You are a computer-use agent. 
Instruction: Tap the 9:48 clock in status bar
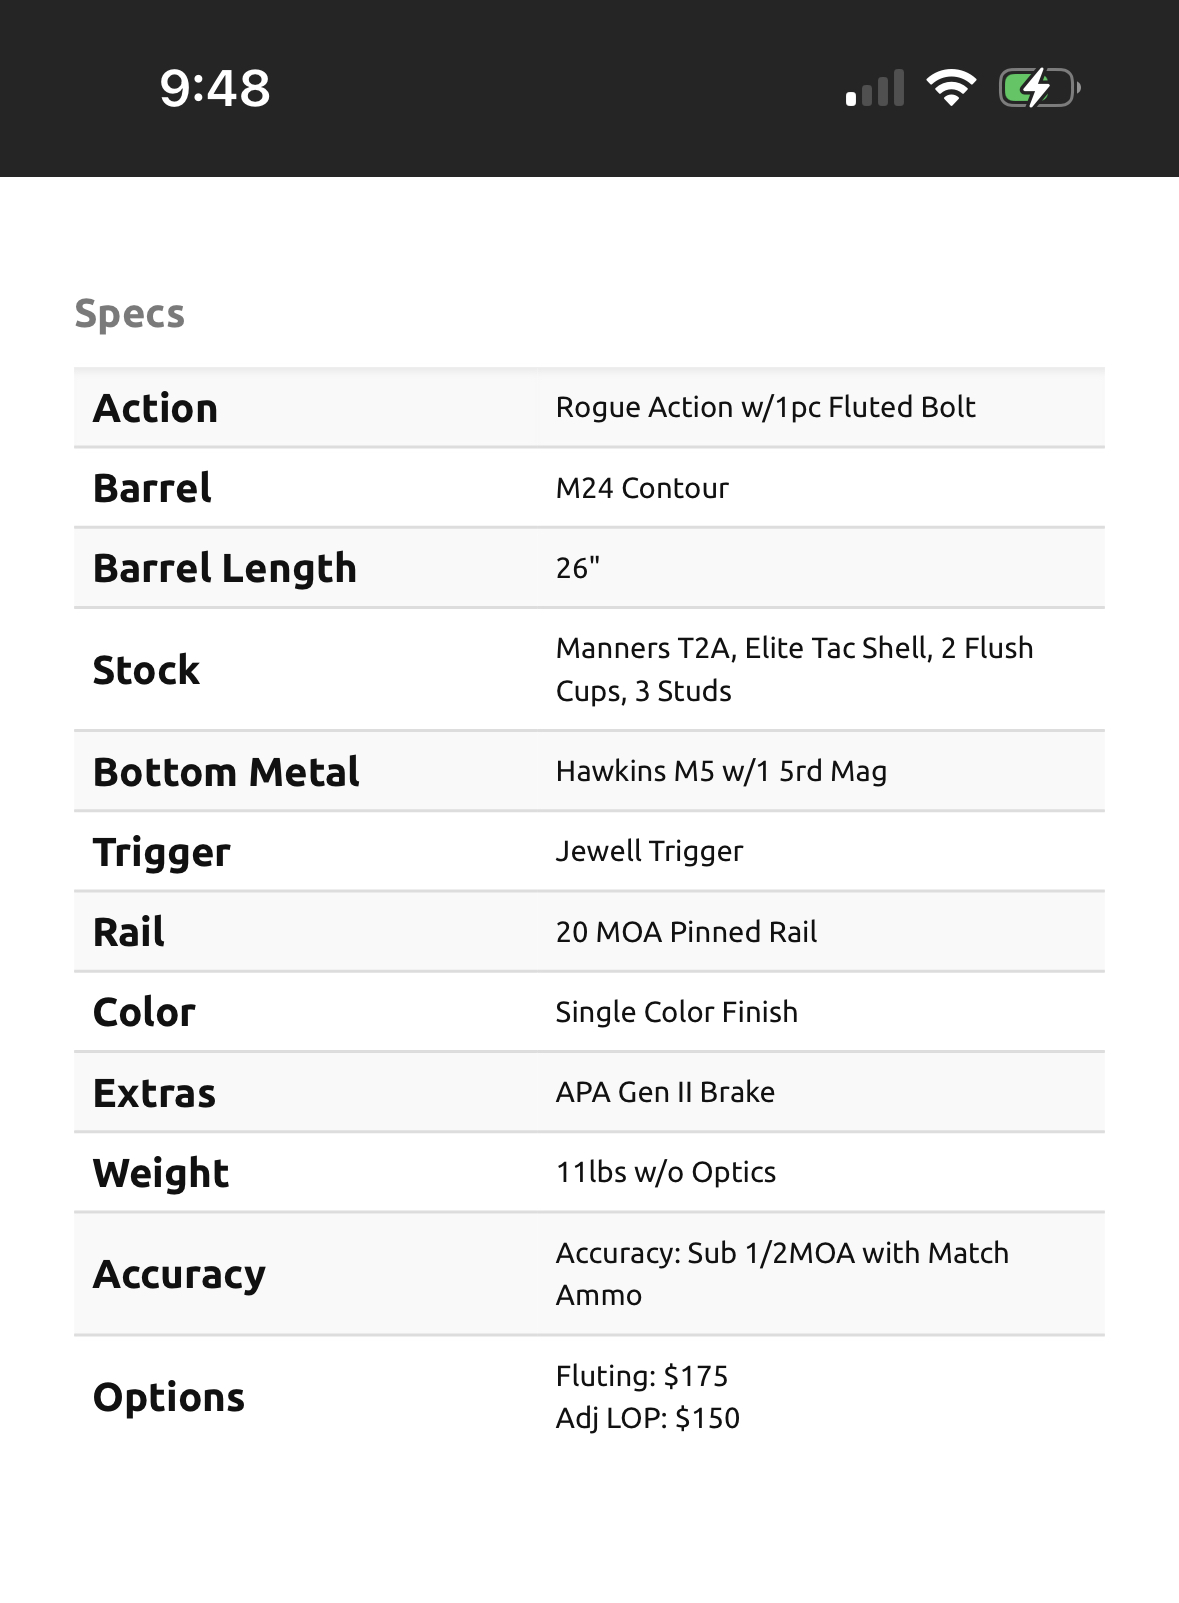pyautogui.click(x=215, y=88)
